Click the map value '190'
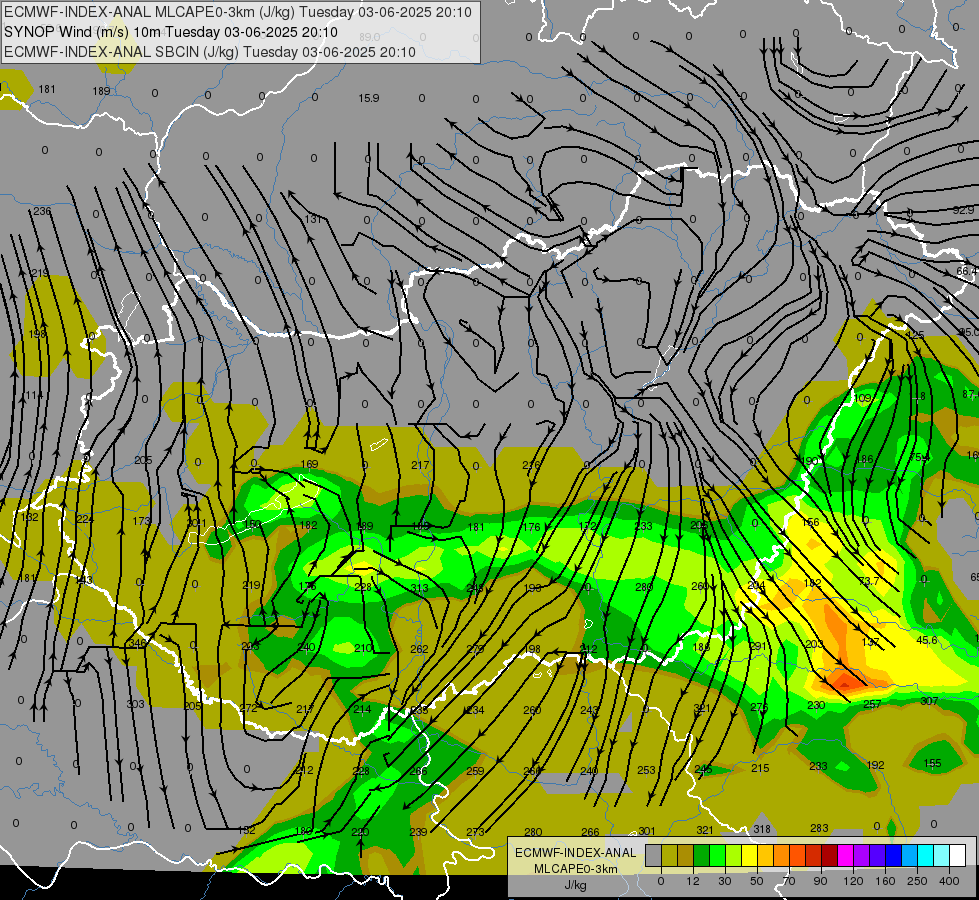 click(810, 461)
